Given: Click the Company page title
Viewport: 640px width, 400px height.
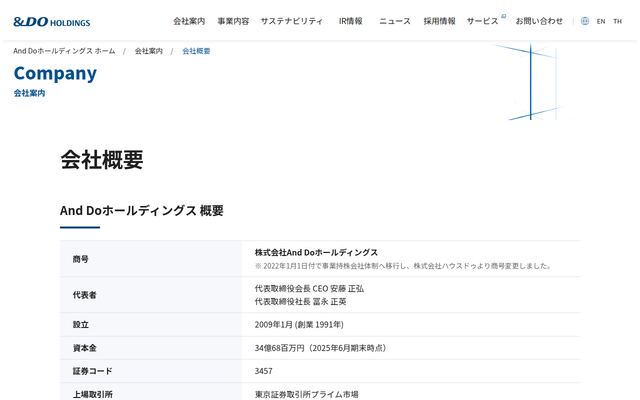Looking at the screenshot, I should (x=55, y=74).
